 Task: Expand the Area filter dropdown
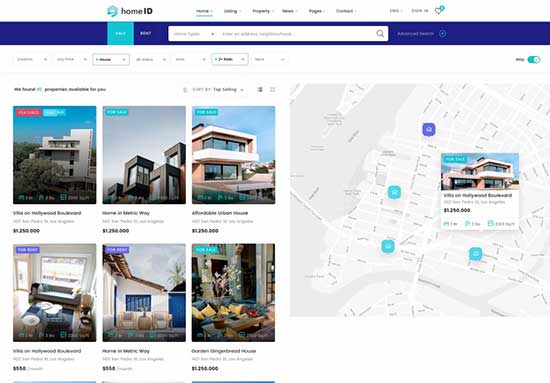pos(190,59)
